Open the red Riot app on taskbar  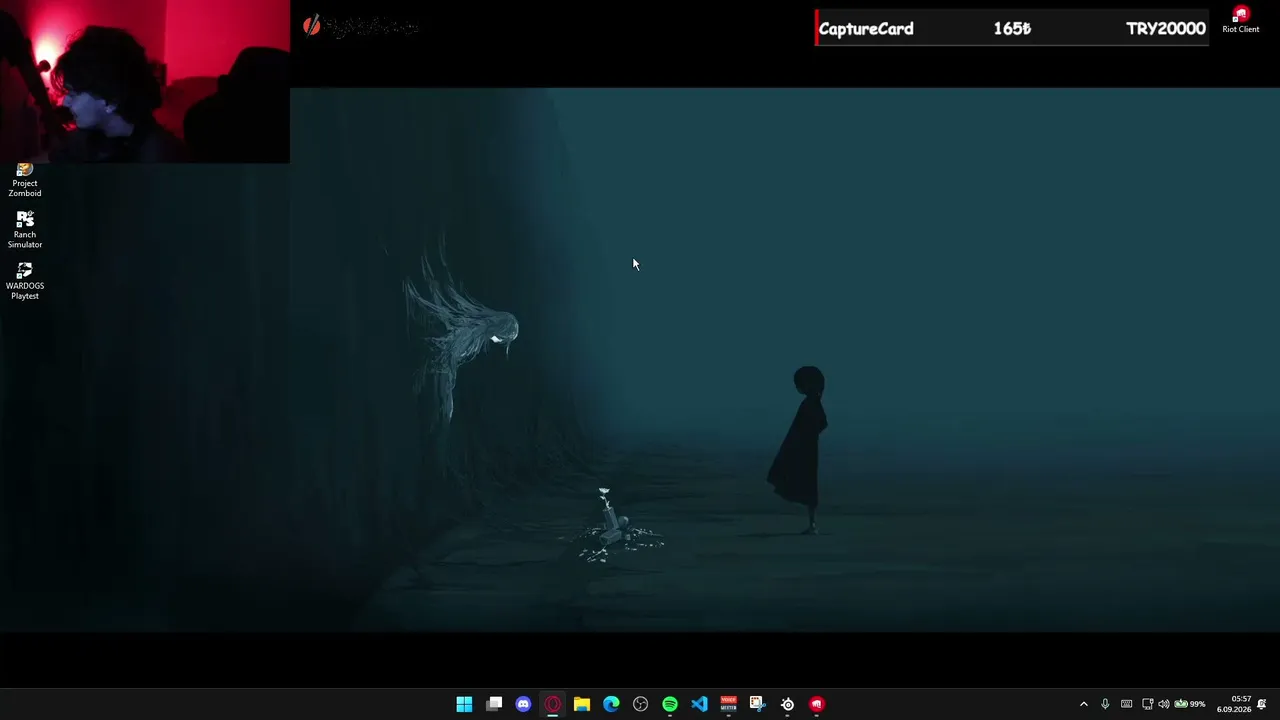coord(816,704)
